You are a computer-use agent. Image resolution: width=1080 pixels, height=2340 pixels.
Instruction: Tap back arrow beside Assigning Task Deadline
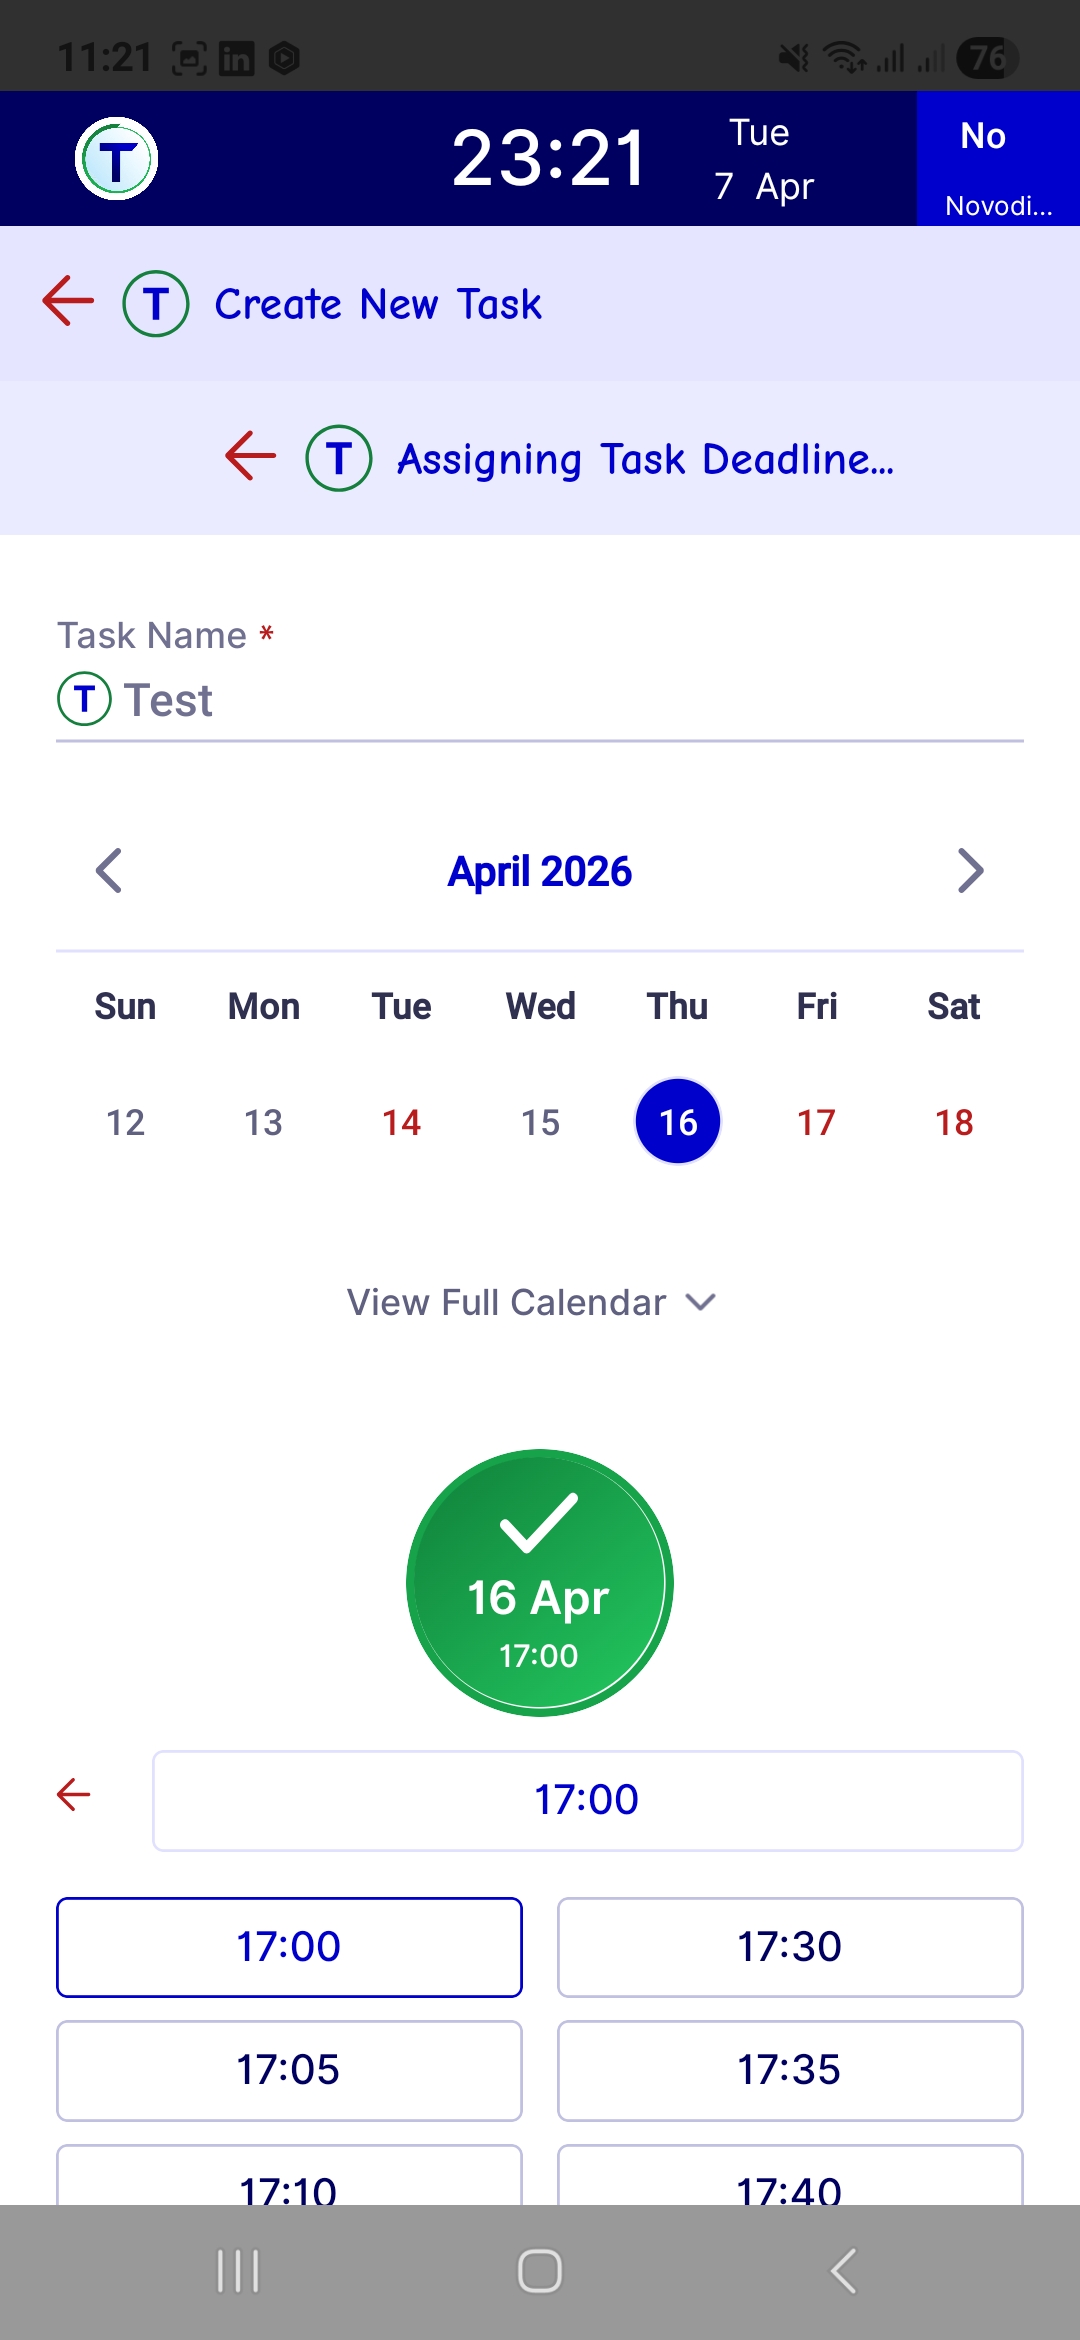coord(250,456)
